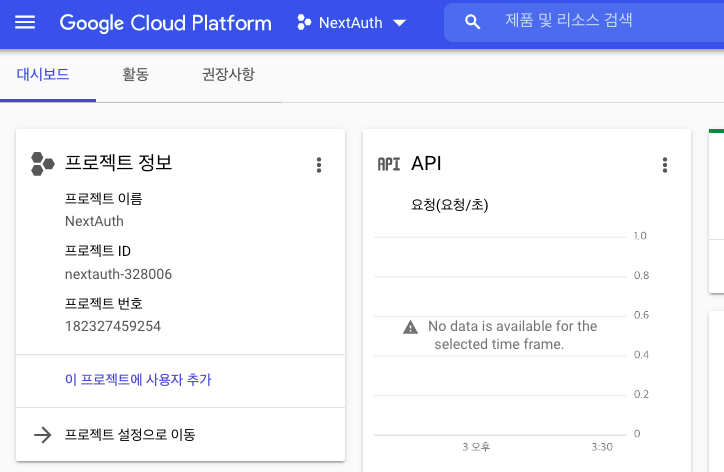Image resolution: width=724 pixels, height=472 pixels.
Task: Click the 프로젝트 정보 heading
Action: coord(118,163)
